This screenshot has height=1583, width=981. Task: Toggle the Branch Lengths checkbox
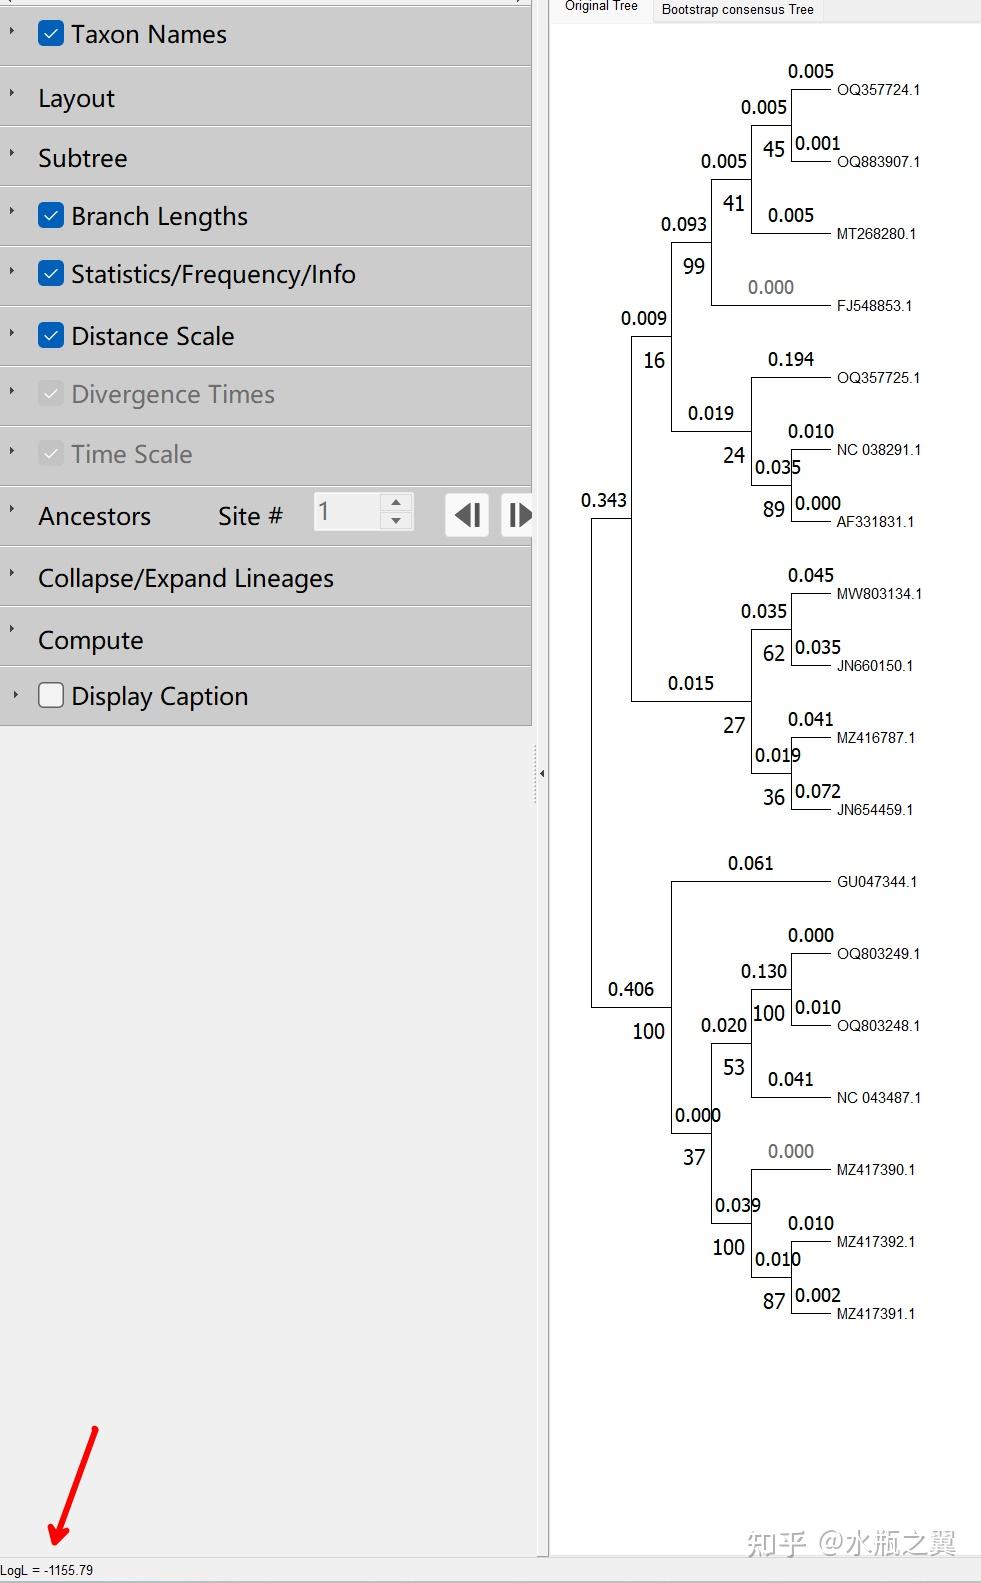click(x=51, y=215)
